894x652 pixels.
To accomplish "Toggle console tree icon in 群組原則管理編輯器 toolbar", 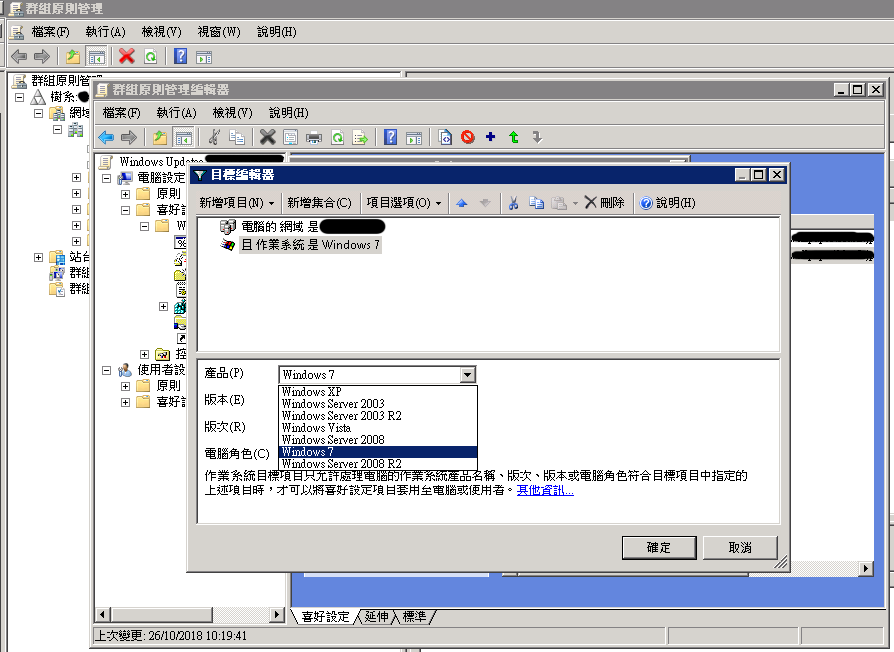I will tap(184, 137).
